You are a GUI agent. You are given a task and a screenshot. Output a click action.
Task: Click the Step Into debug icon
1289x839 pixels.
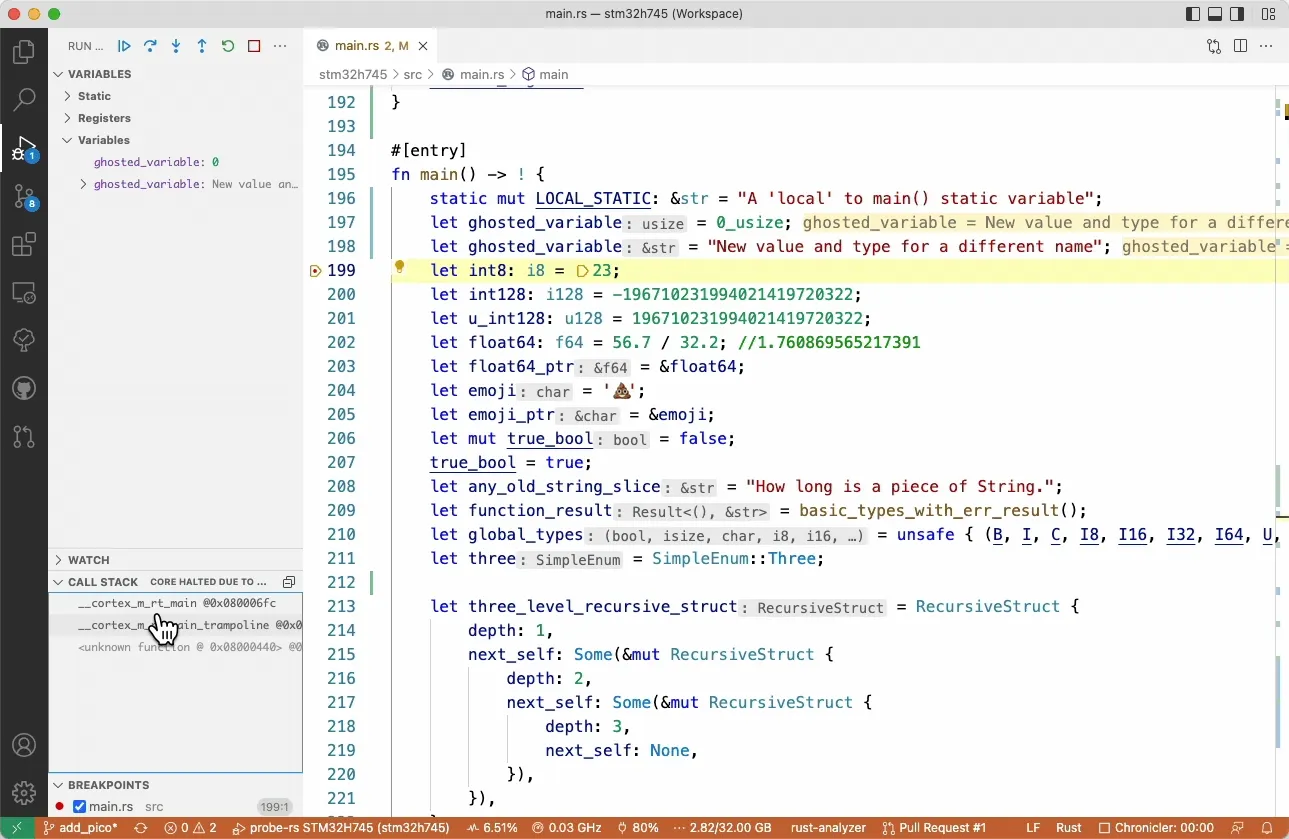click(x=176, y=46)
